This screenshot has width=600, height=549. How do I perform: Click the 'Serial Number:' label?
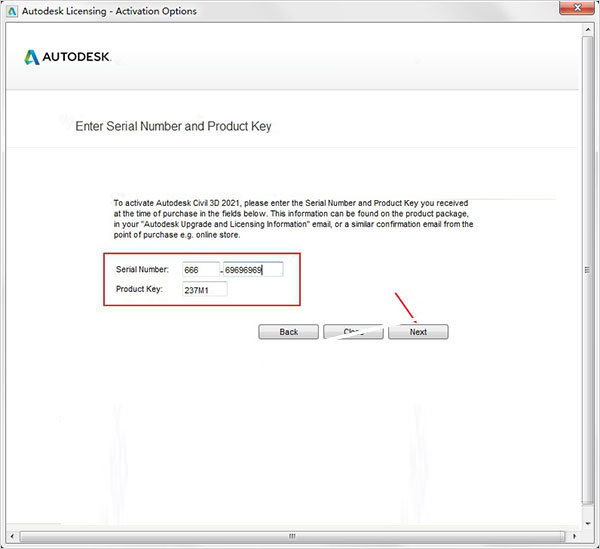tap(142, 269)
